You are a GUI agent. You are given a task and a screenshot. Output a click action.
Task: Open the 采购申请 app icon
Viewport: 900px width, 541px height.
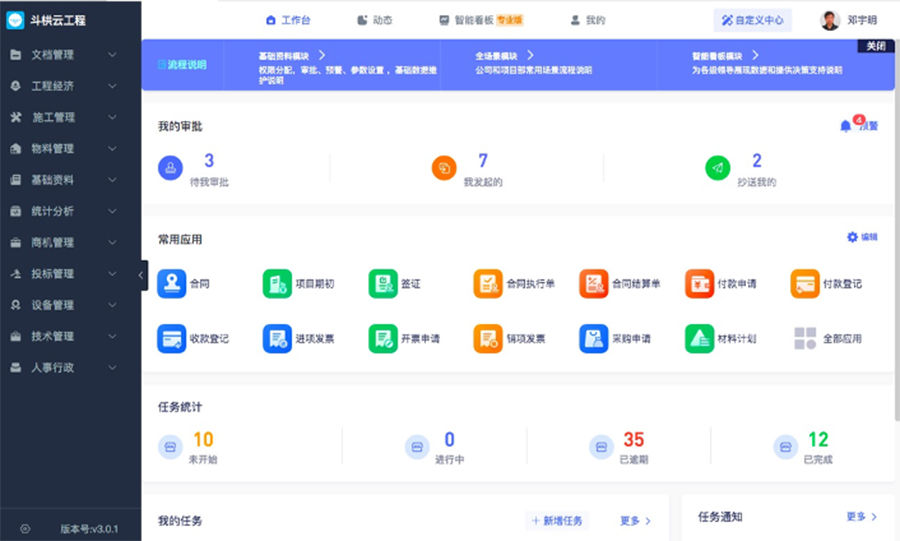click(x=594, y=339)
